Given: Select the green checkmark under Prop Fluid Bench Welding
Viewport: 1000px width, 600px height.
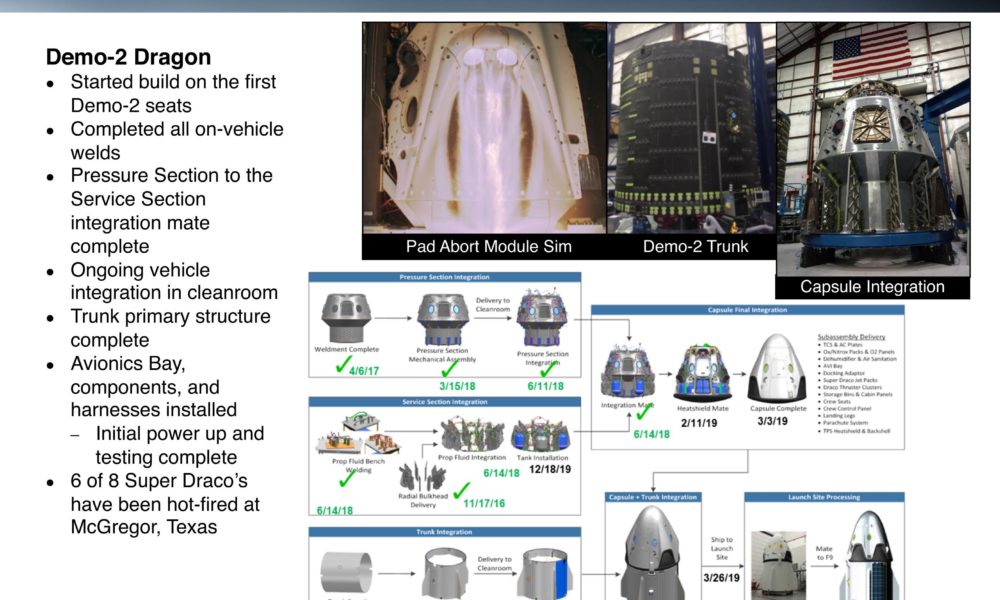Looking at the screenshot, I should click(x=347, y=478).
